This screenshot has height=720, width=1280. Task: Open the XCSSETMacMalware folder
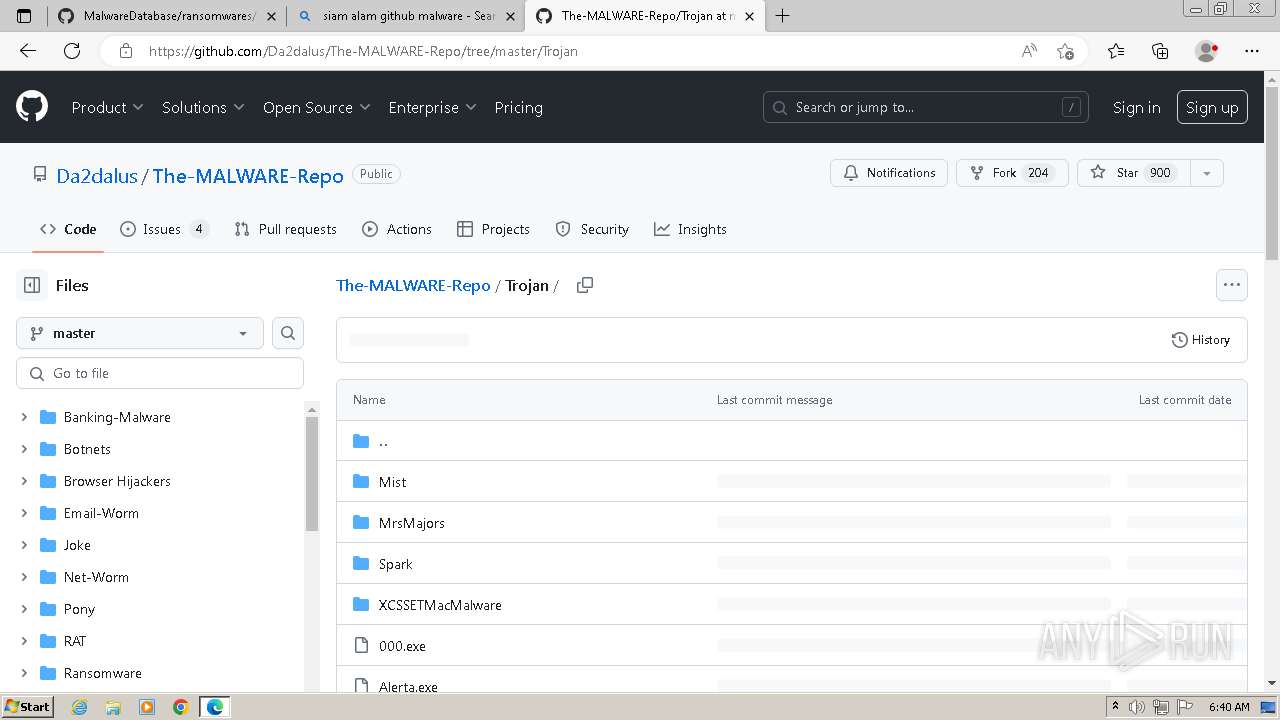click(440, 605)
